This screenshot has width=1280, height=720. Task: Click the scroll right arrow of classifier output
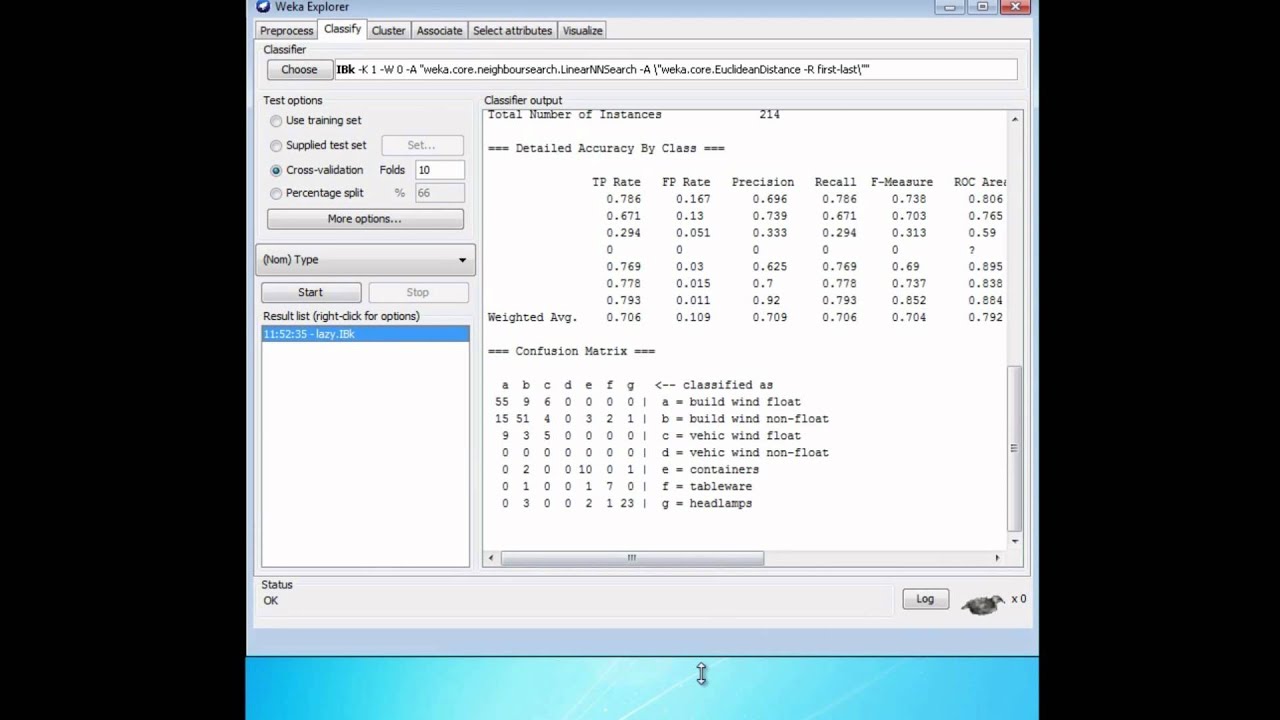click(997, 558)
